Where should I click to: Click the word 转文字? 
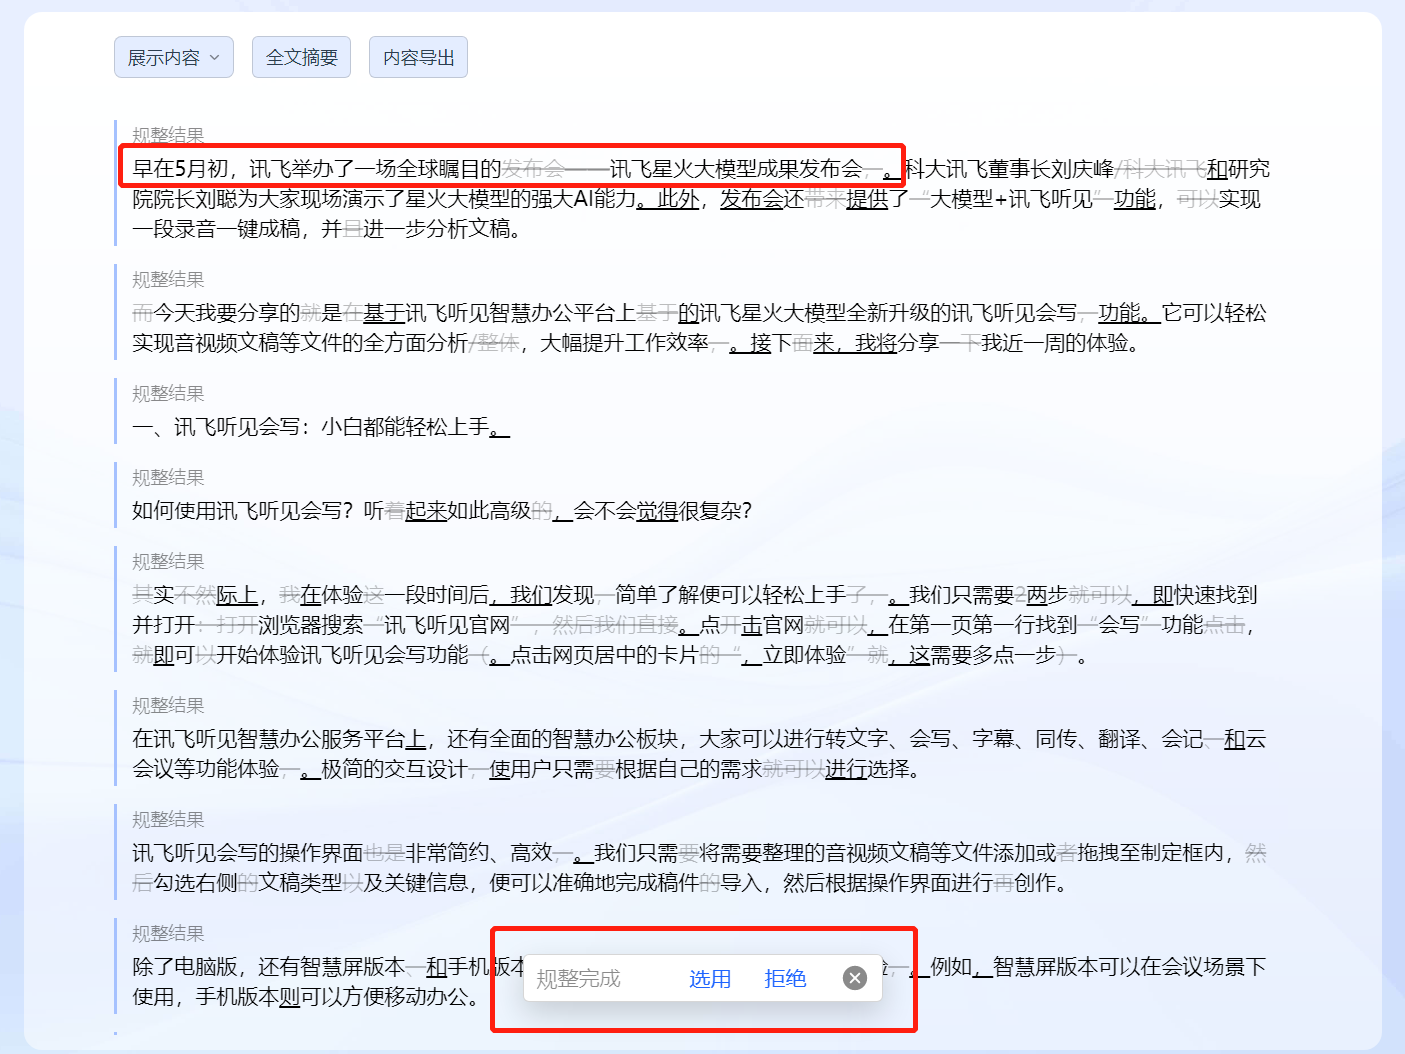(857, 739)
